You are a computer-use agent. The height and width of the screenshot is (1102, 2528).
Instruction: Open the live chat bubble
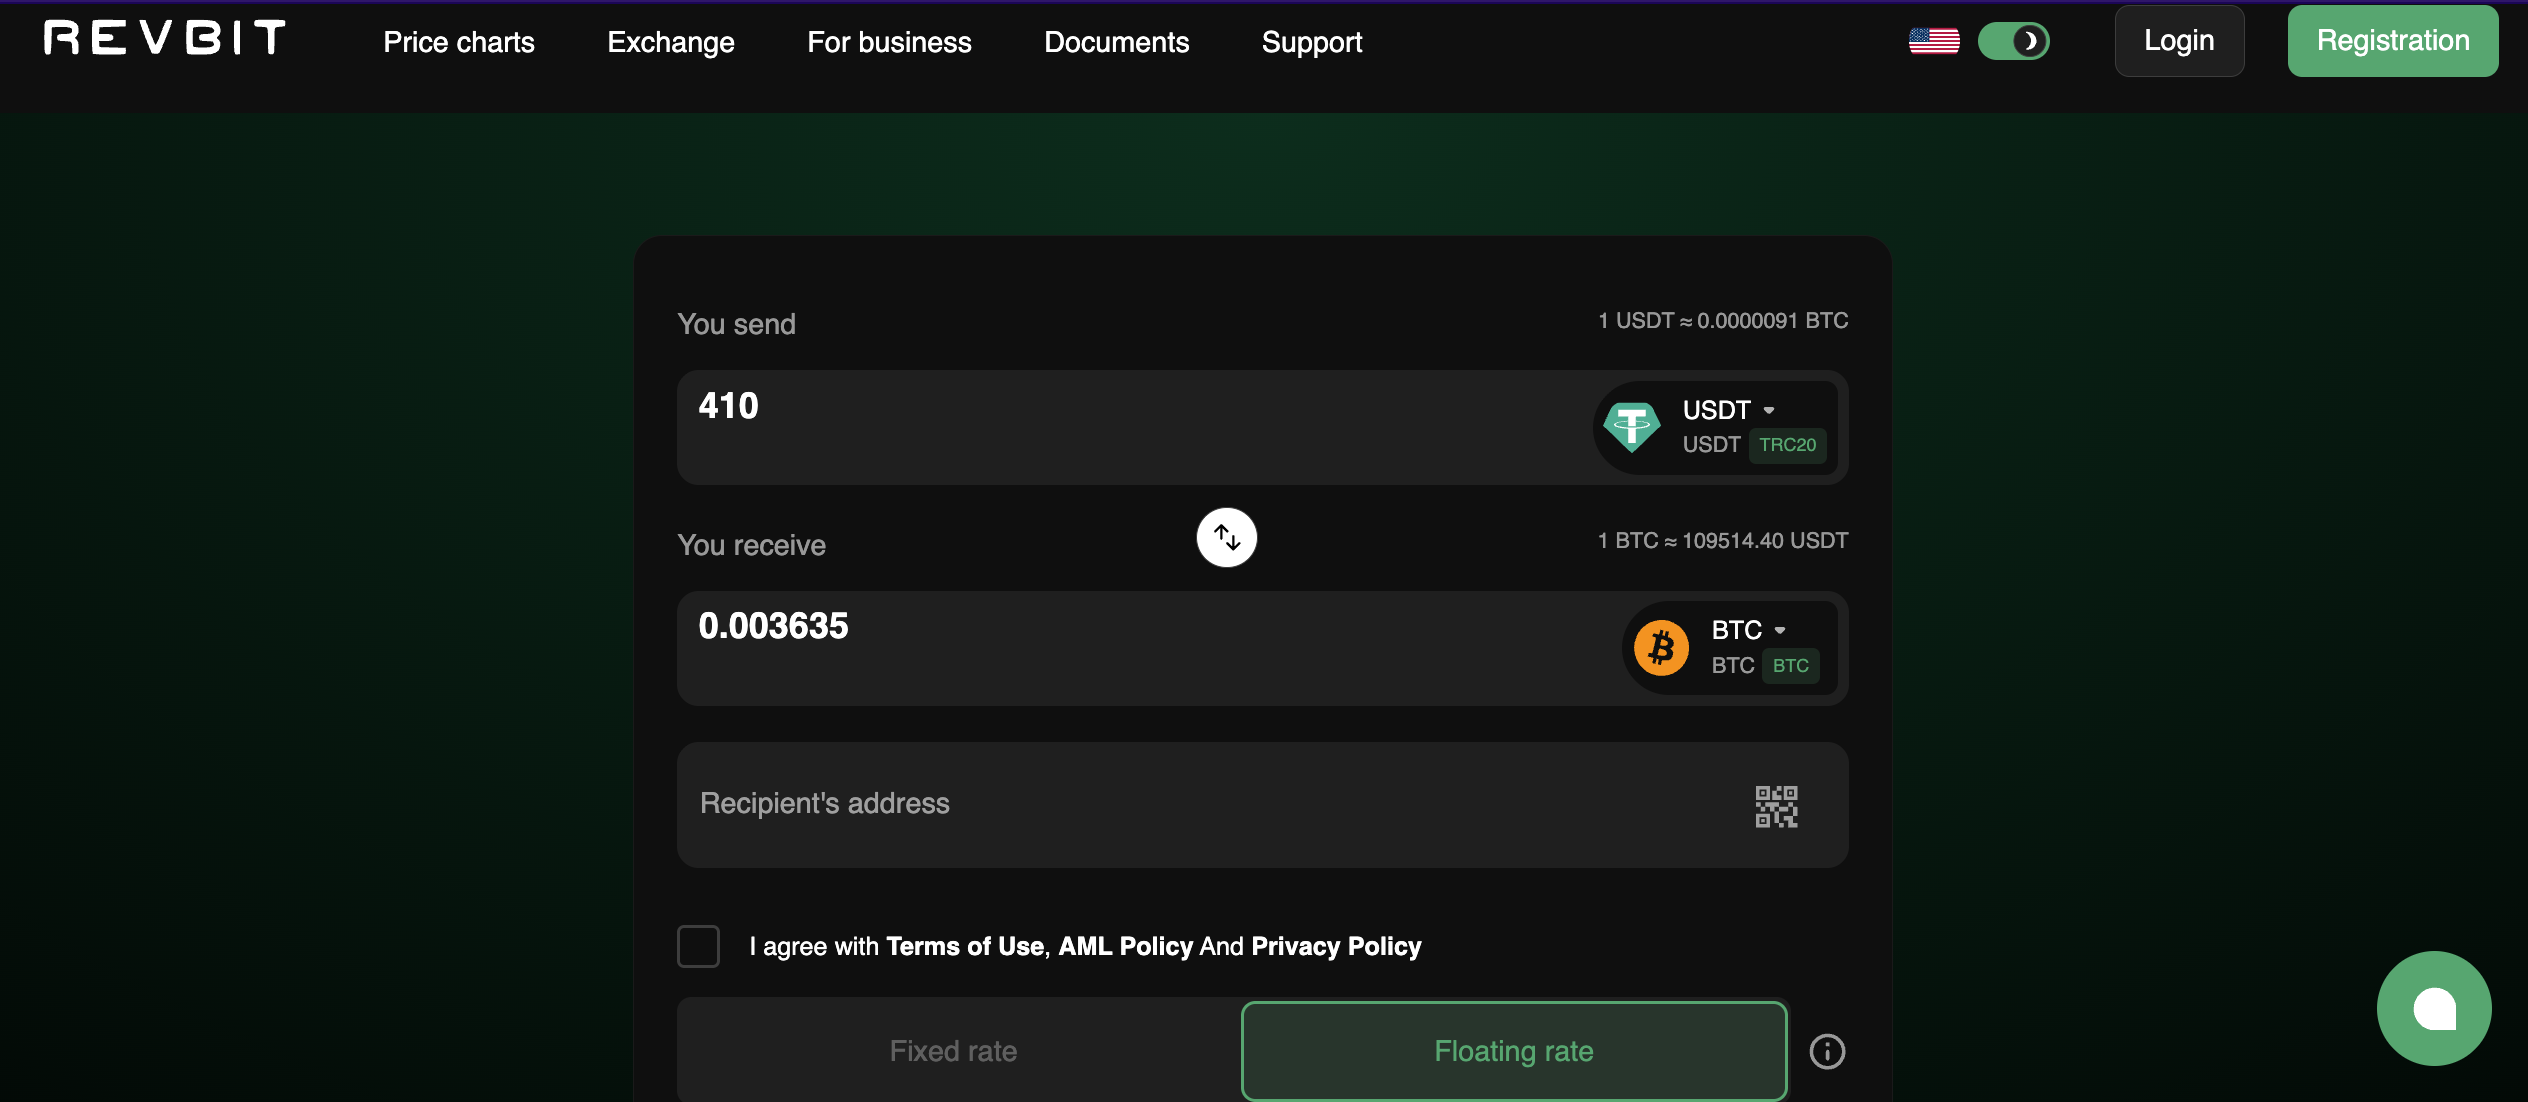click(x=2433, y=1008)
